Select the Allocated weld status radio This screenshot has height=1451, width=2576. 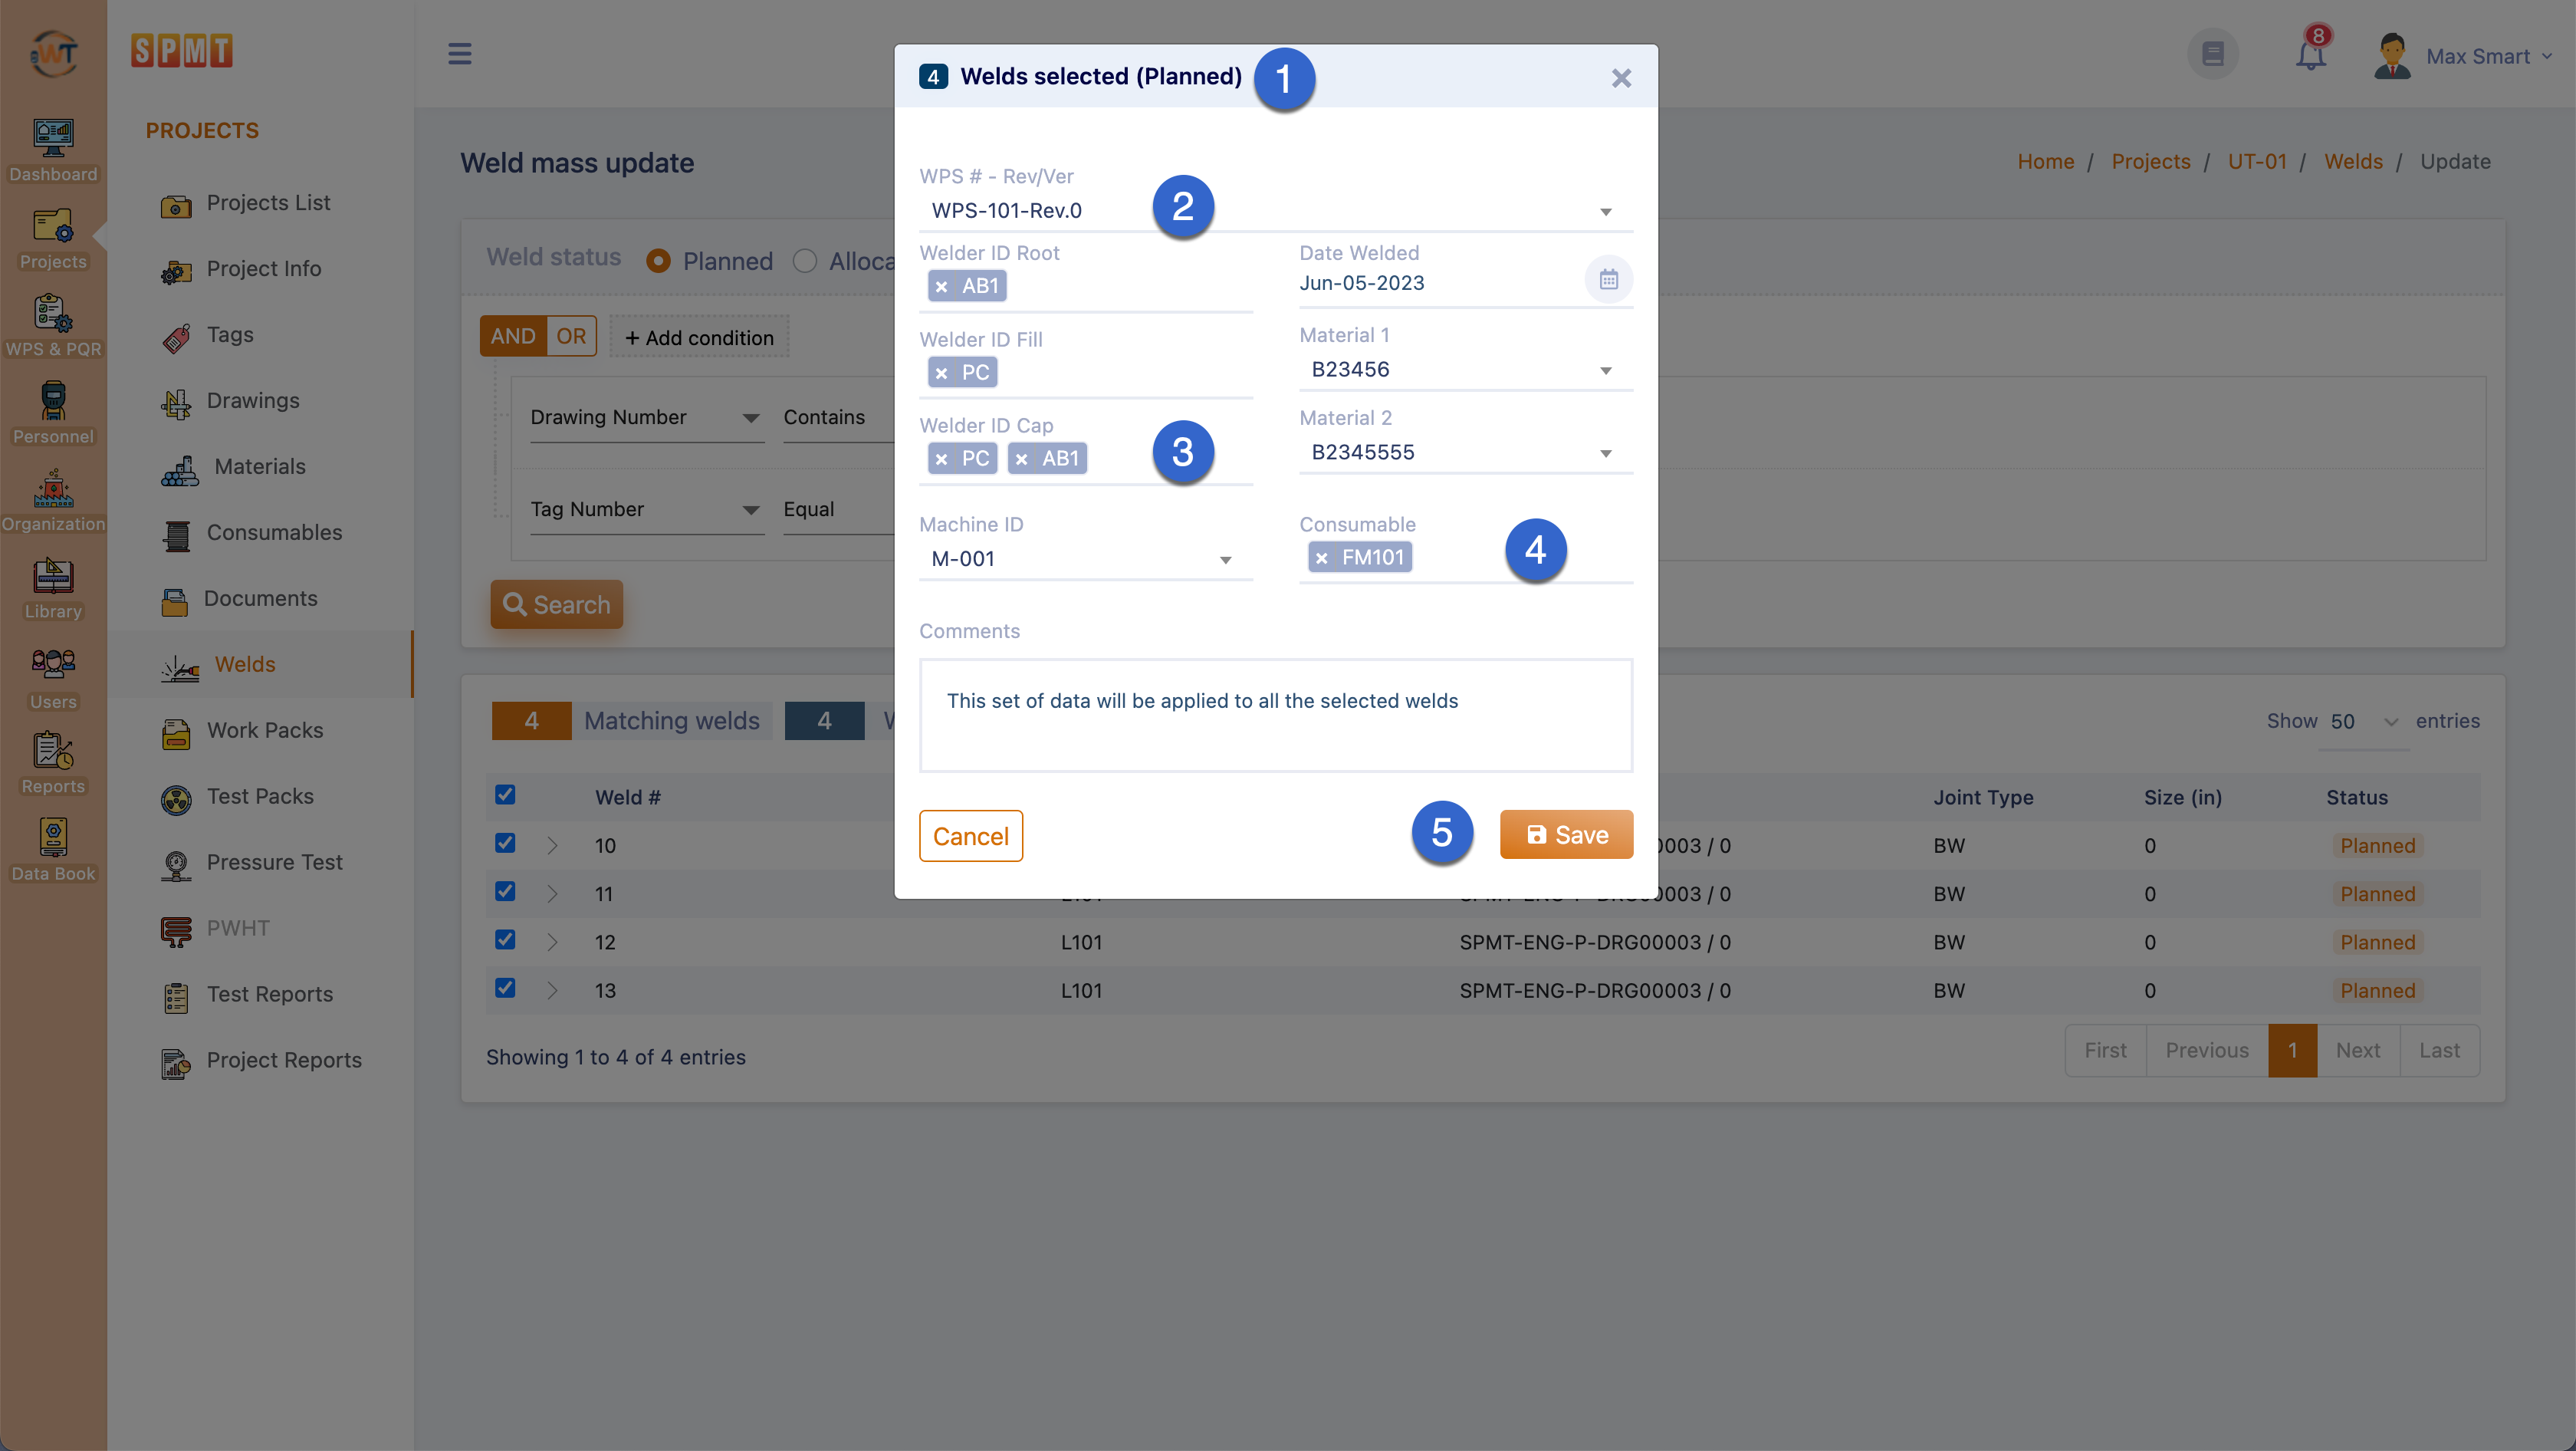pos(804,261)
